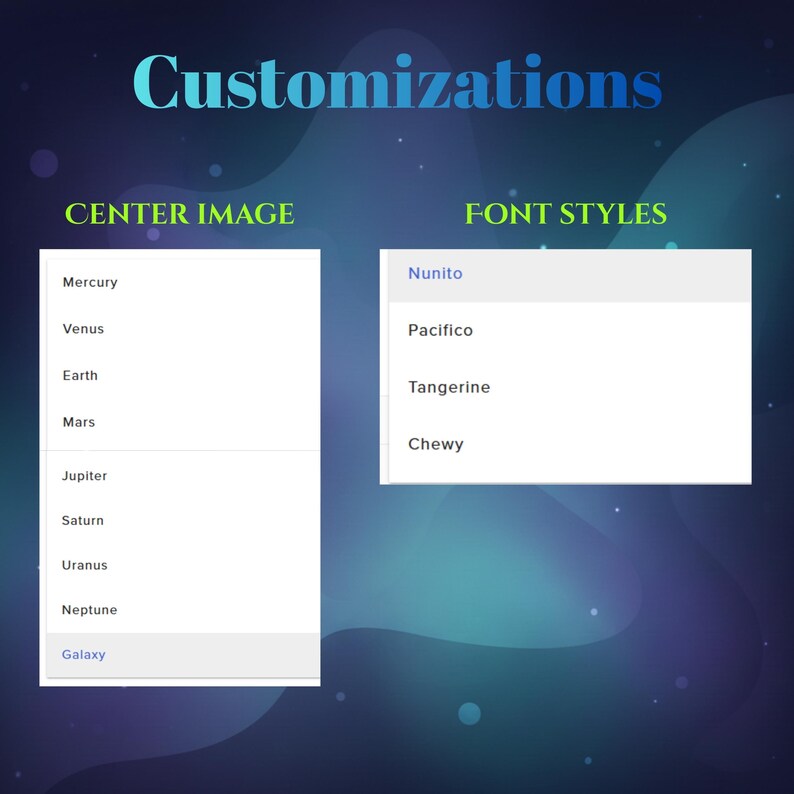This screenshot has height=794, width=794.
Task: Choose the Neptune option
Action: pyautogui.click(x=183, y=610)
